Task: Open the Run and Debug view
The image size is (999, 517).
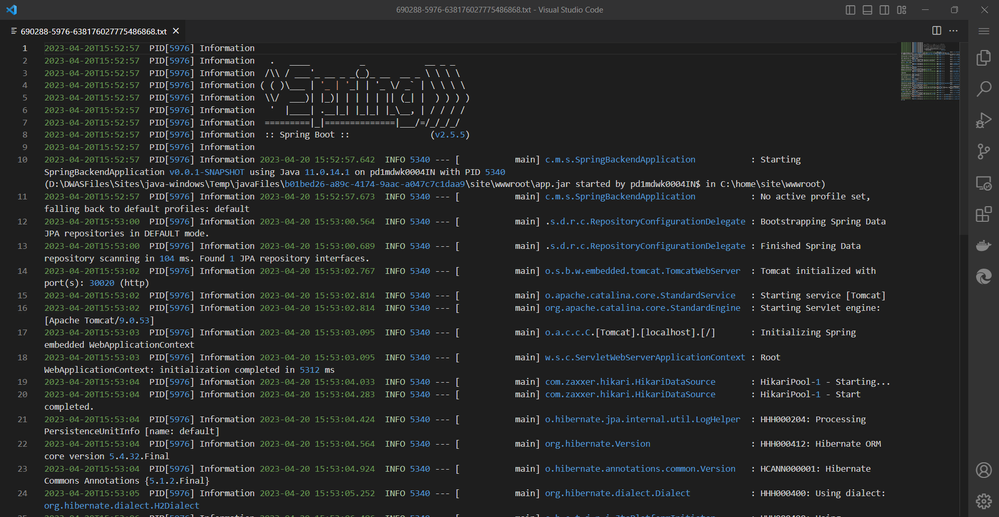Action: click(x=984, y=120)
